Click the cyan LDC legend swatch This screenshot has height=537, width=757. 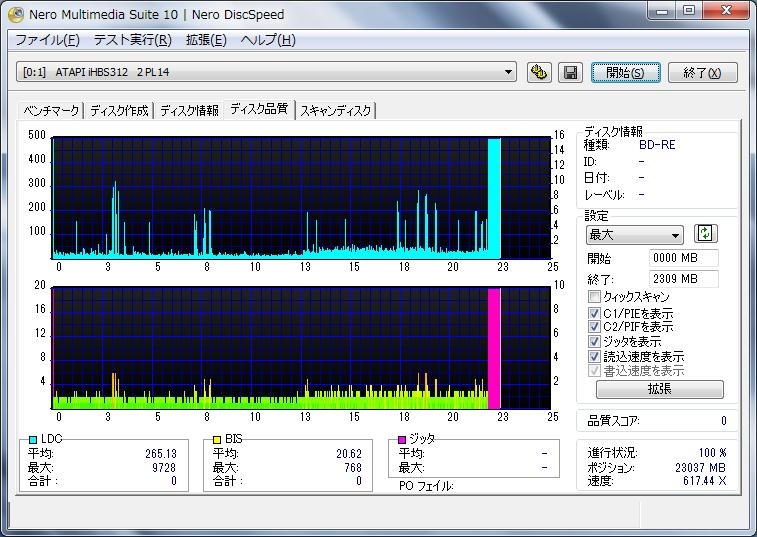[33, 439]
